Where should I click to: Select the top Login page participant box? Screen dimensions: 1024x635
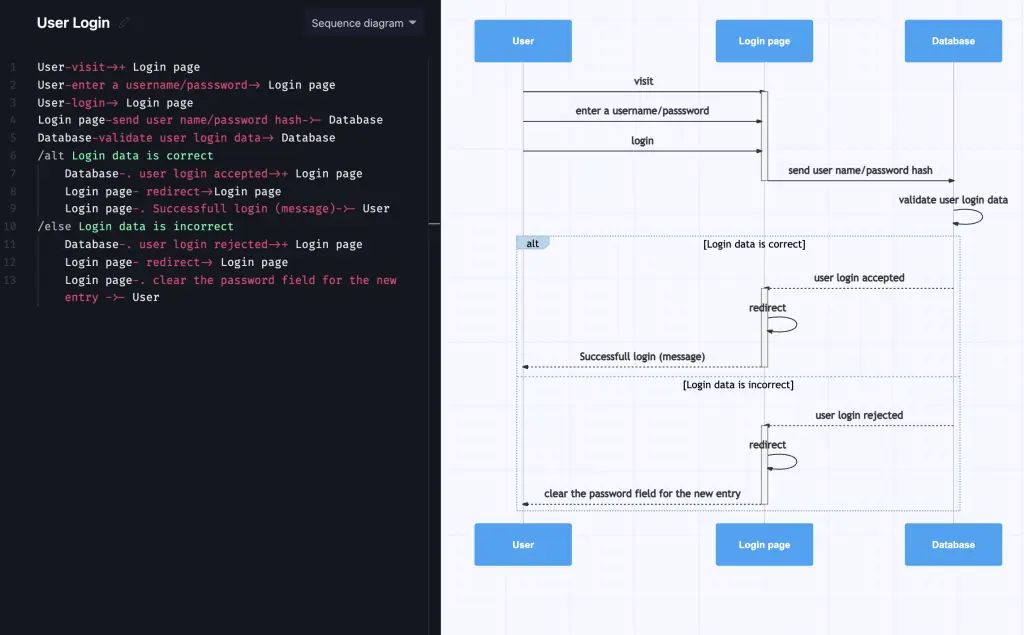(x=764, y=41)
